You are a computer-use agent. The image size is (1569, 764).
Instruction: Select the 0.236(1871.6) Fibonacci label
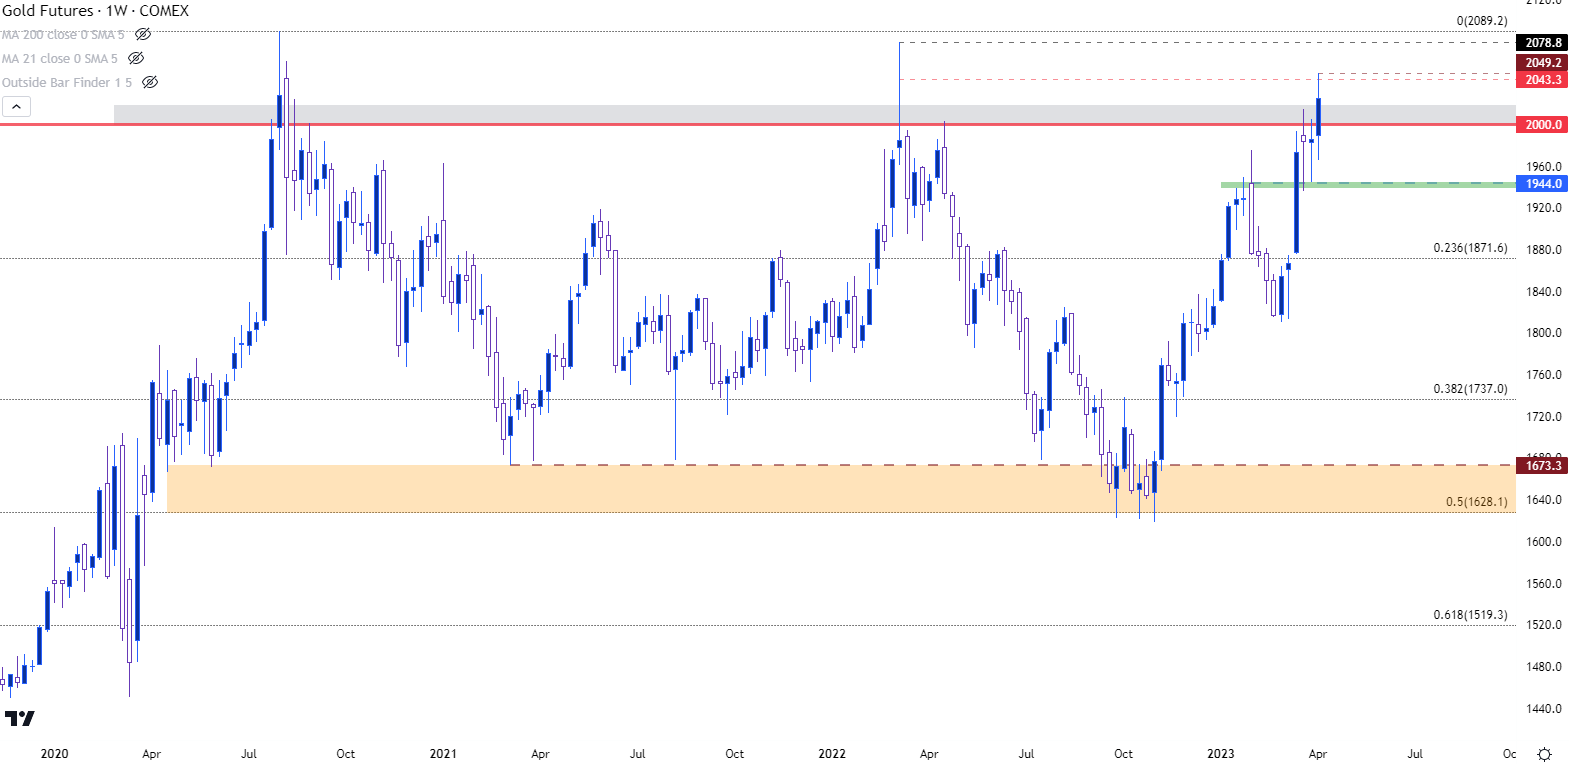1470,247
